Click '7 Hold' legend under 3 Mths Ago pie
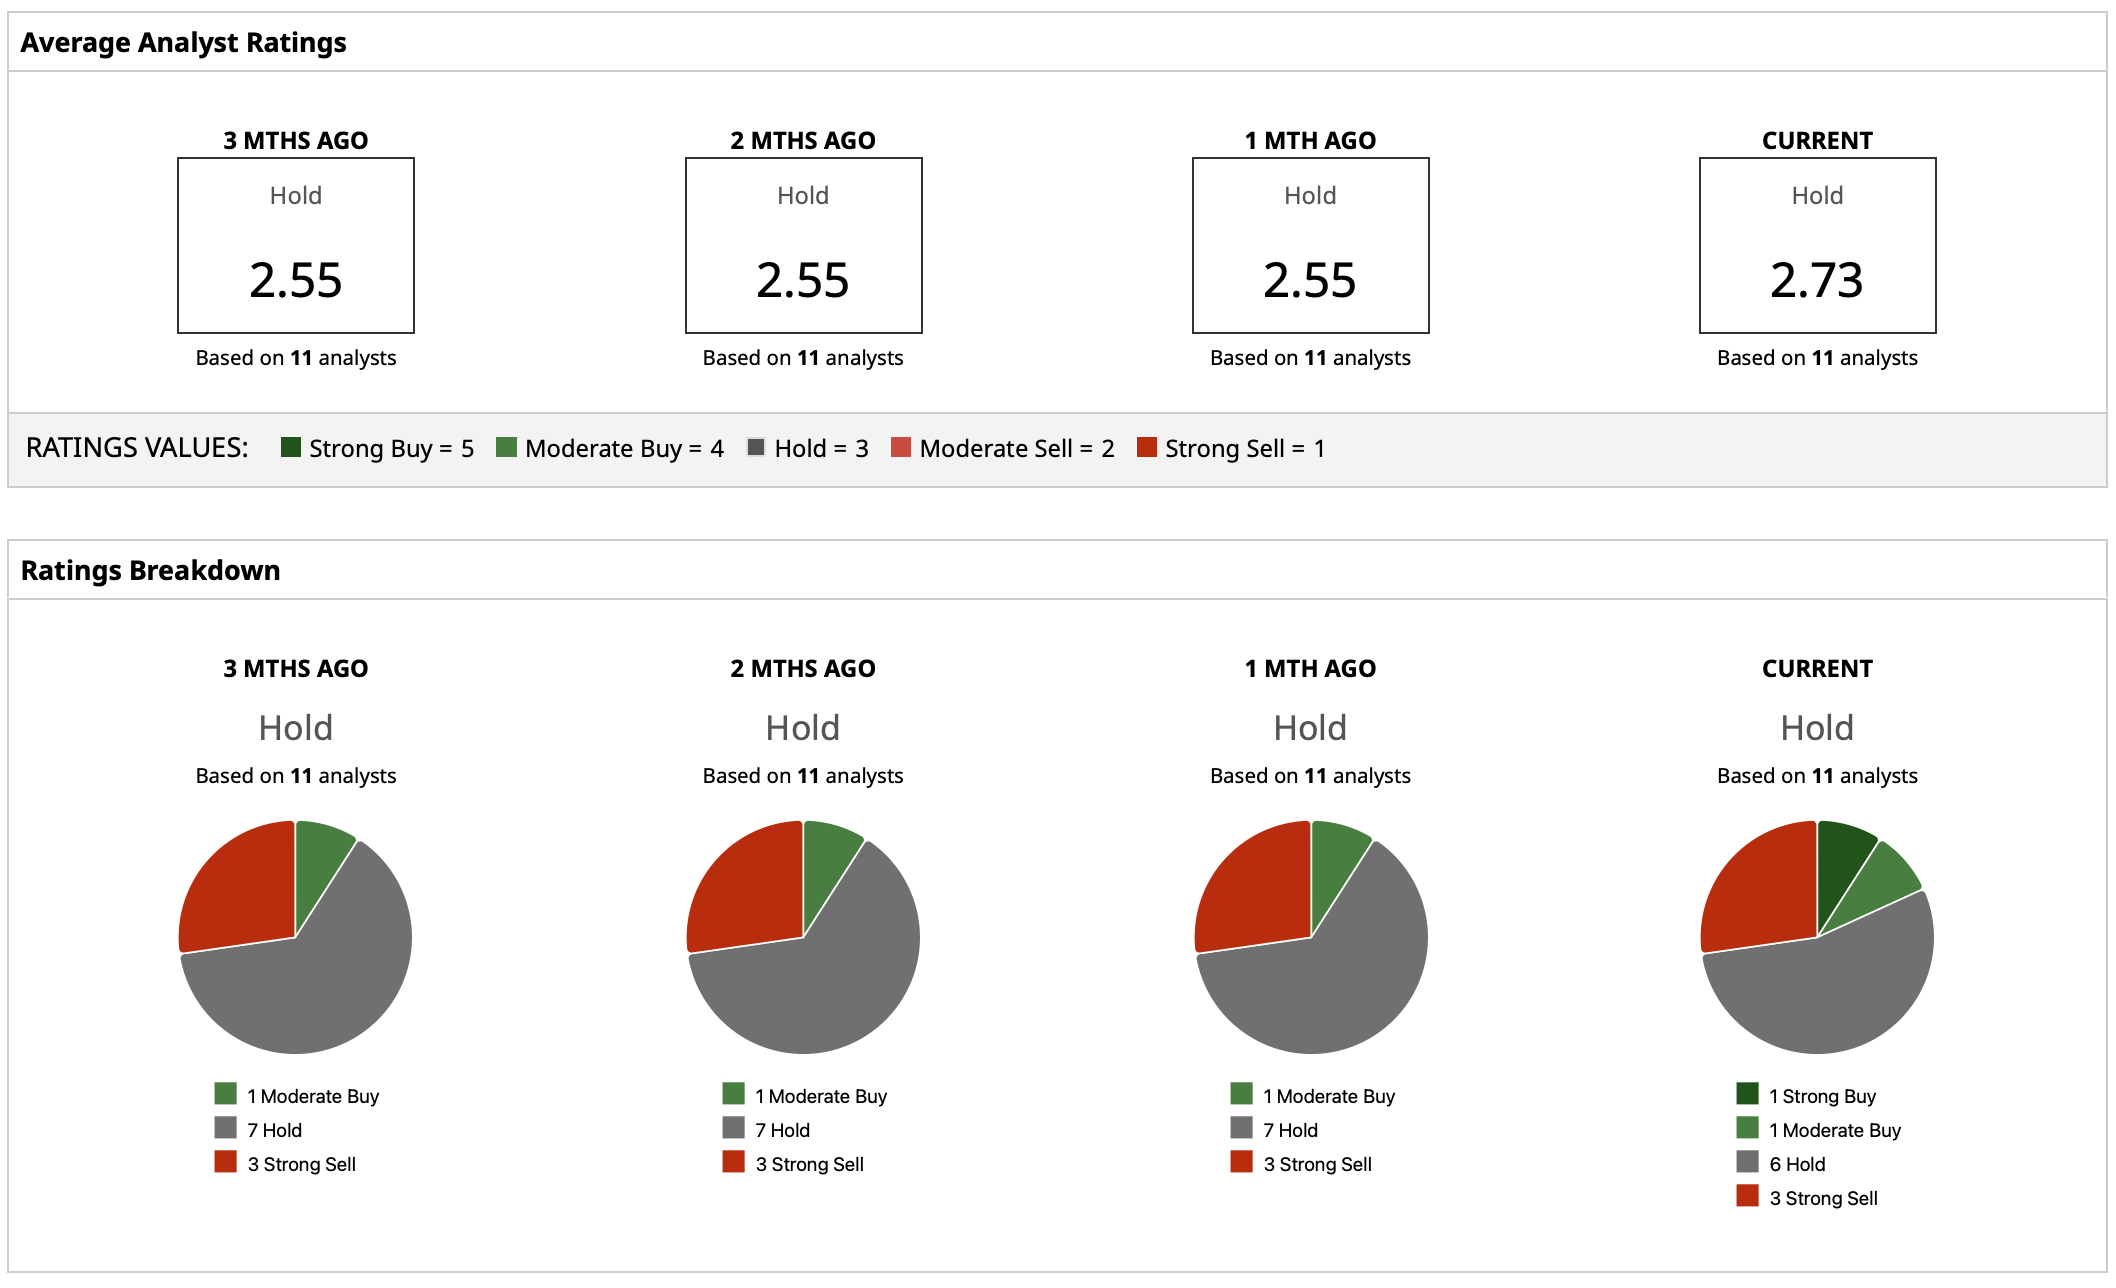Viewport: 2116px width, 1288px height. tap(274, 1130)
